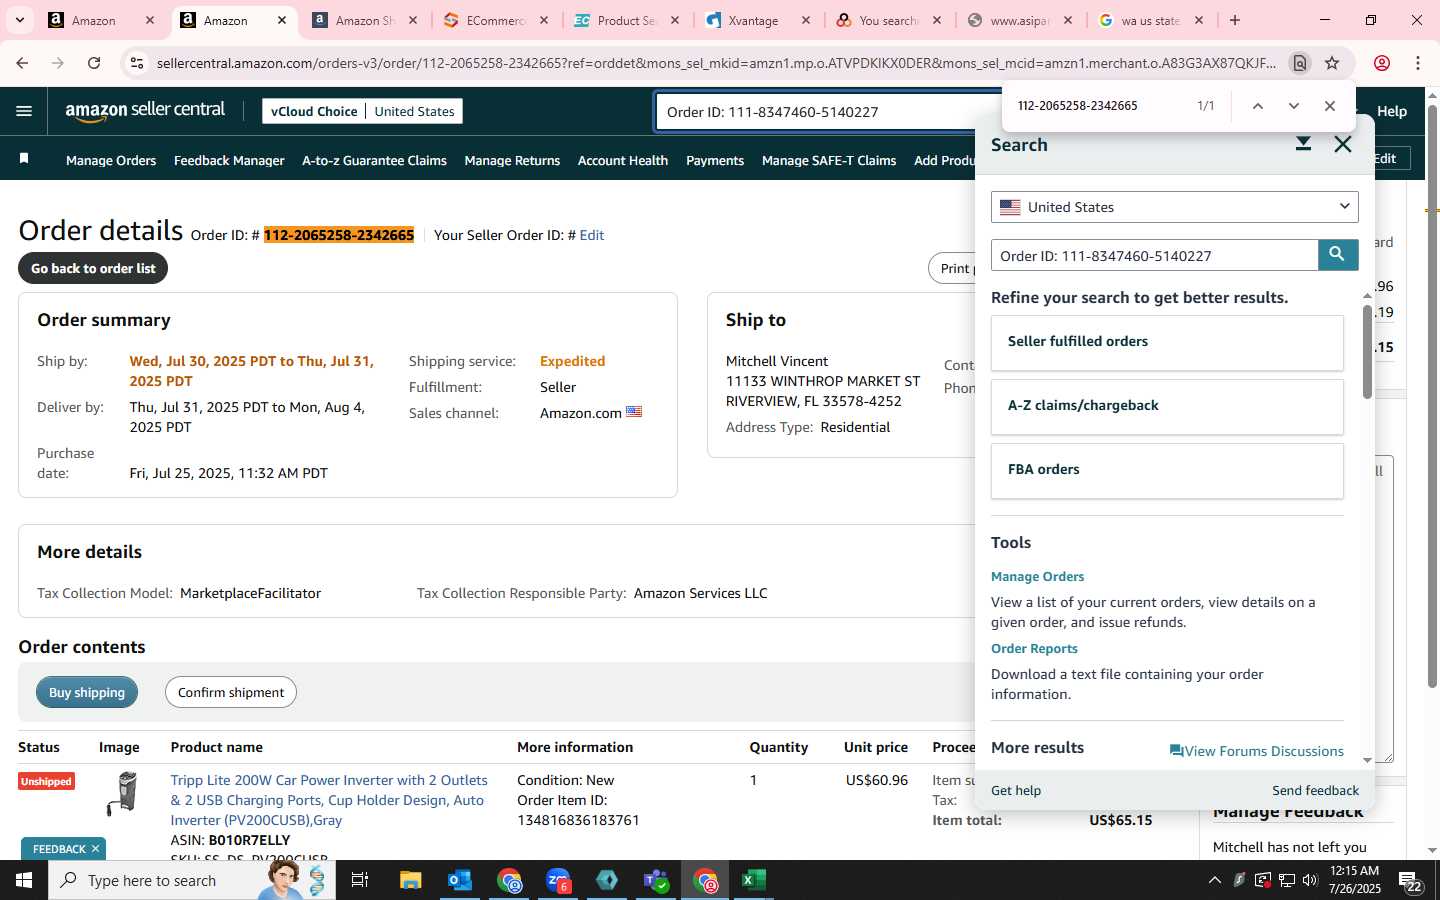
Task: Open Zoom from the taskbar
Action: click(x=558, y=880)
